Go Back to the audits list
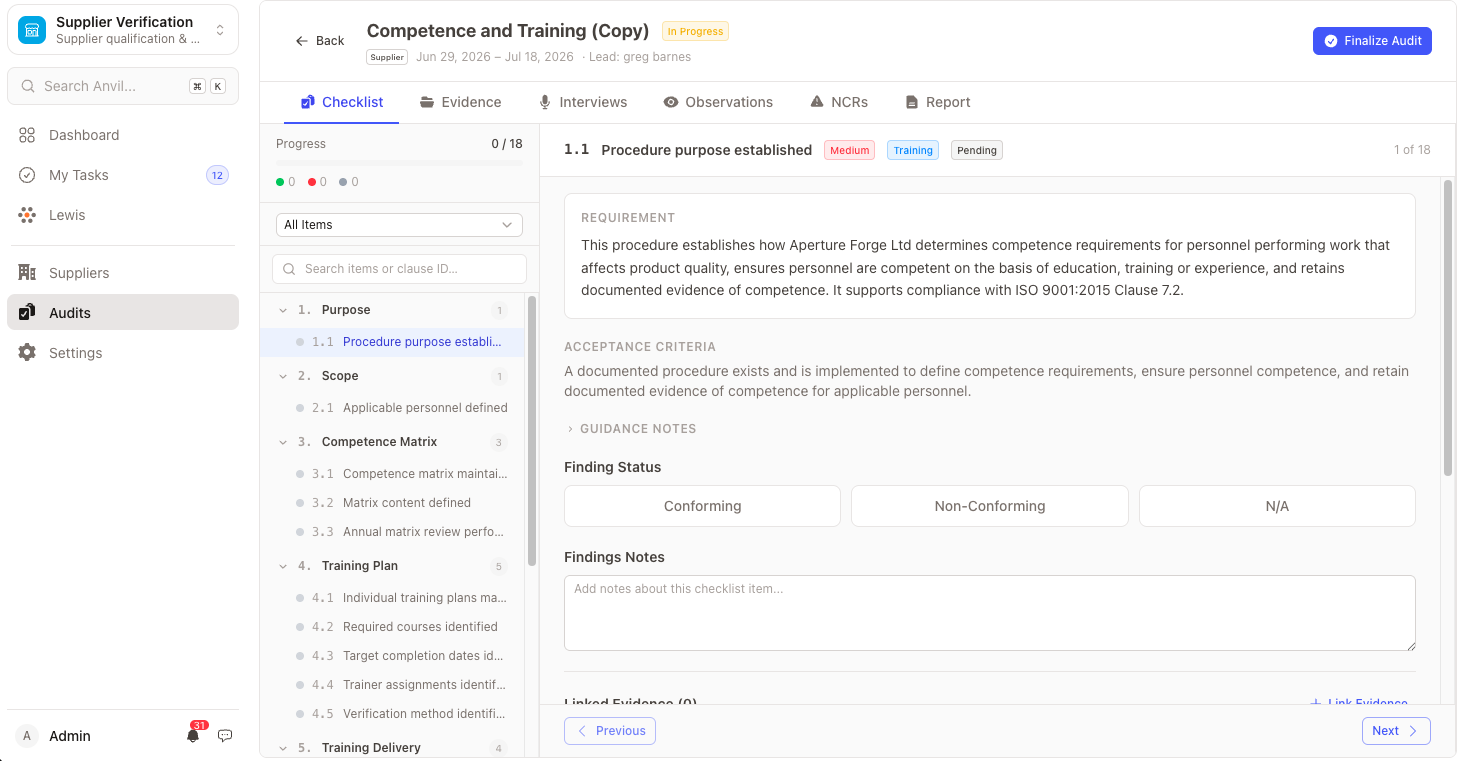 tap(320, 41)
